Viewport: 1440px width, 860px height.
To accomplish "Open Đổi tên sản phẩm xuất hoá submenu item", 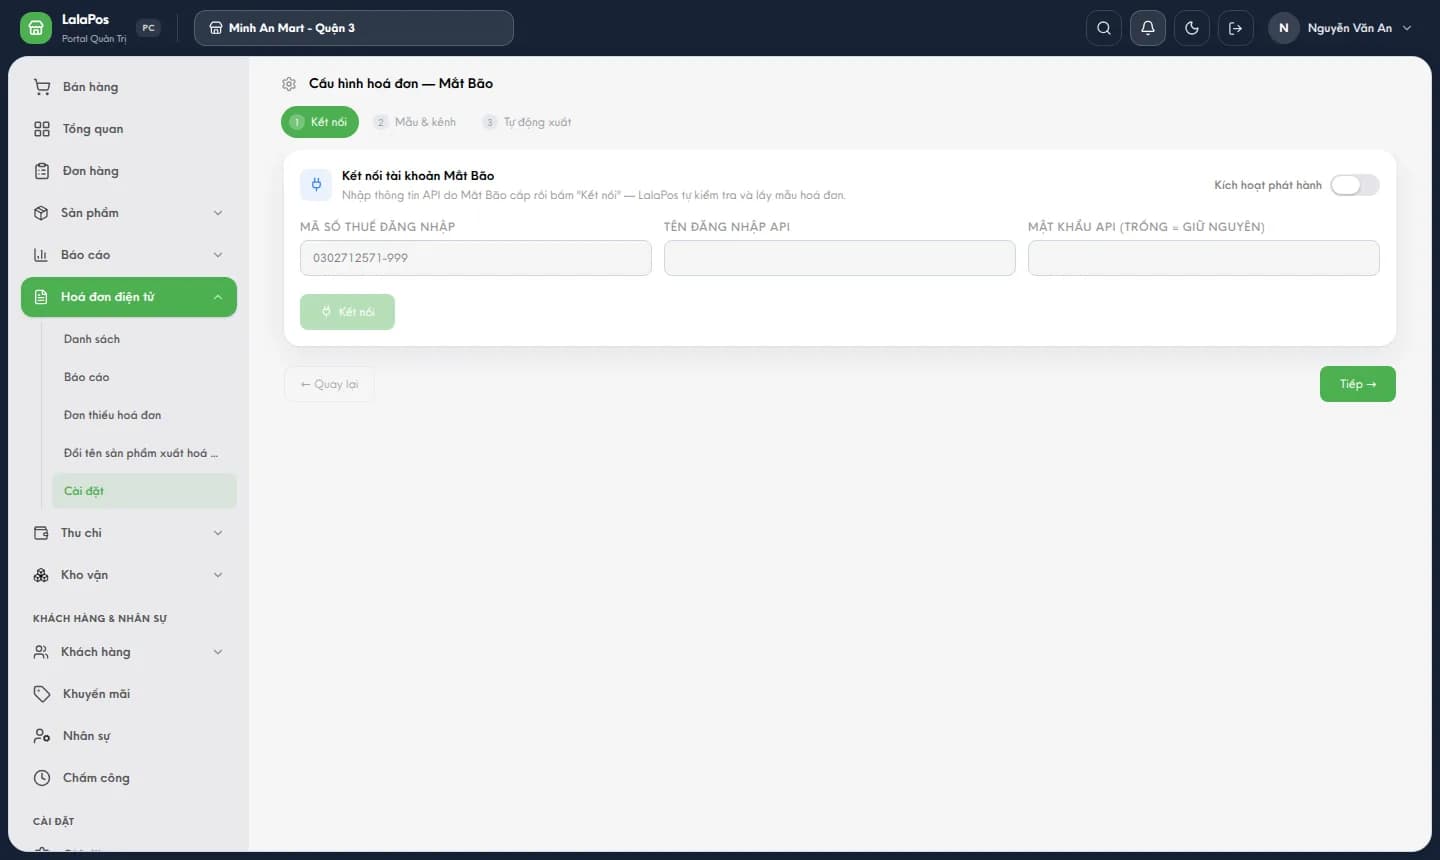I will click(x=144, y=453).
